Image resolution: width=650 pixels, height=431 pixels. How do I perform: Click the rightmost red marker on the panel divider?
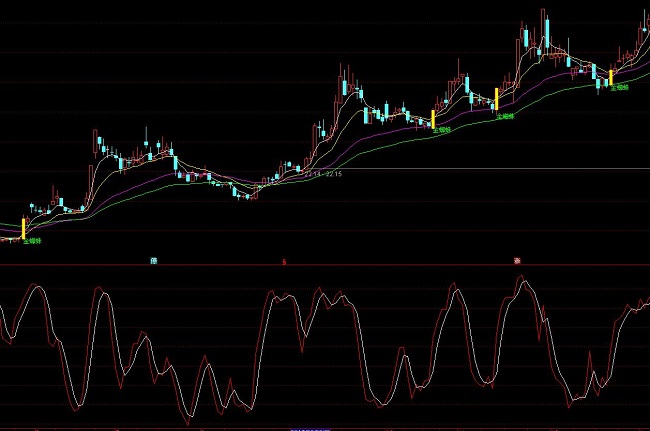(517, 261)
